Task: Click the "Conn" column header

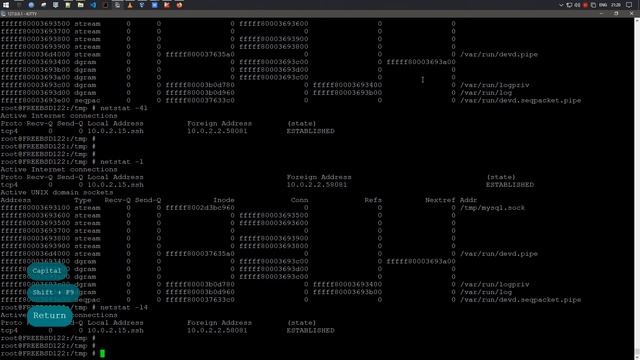Action: click(x=299, y=200)
